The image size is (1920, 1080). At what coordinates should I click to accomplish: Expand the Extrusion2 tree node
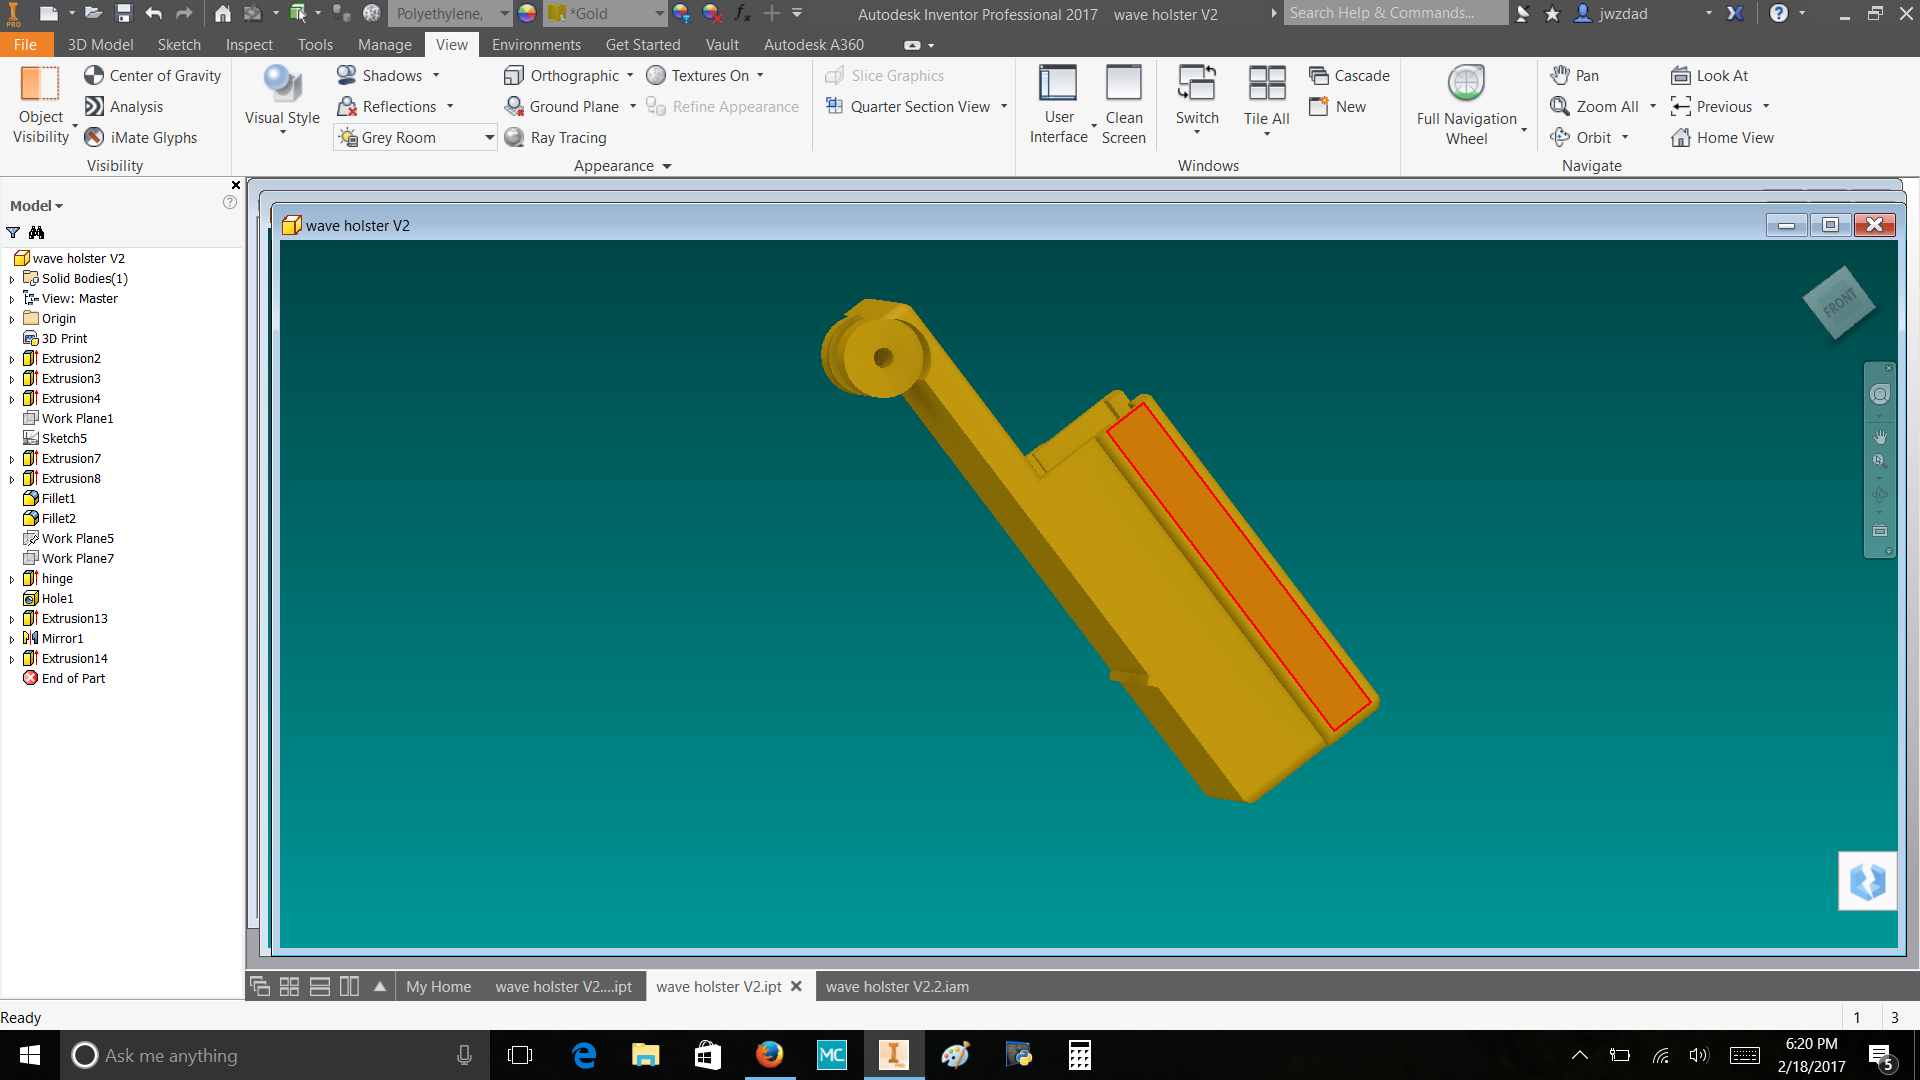[x=12, y=359]
